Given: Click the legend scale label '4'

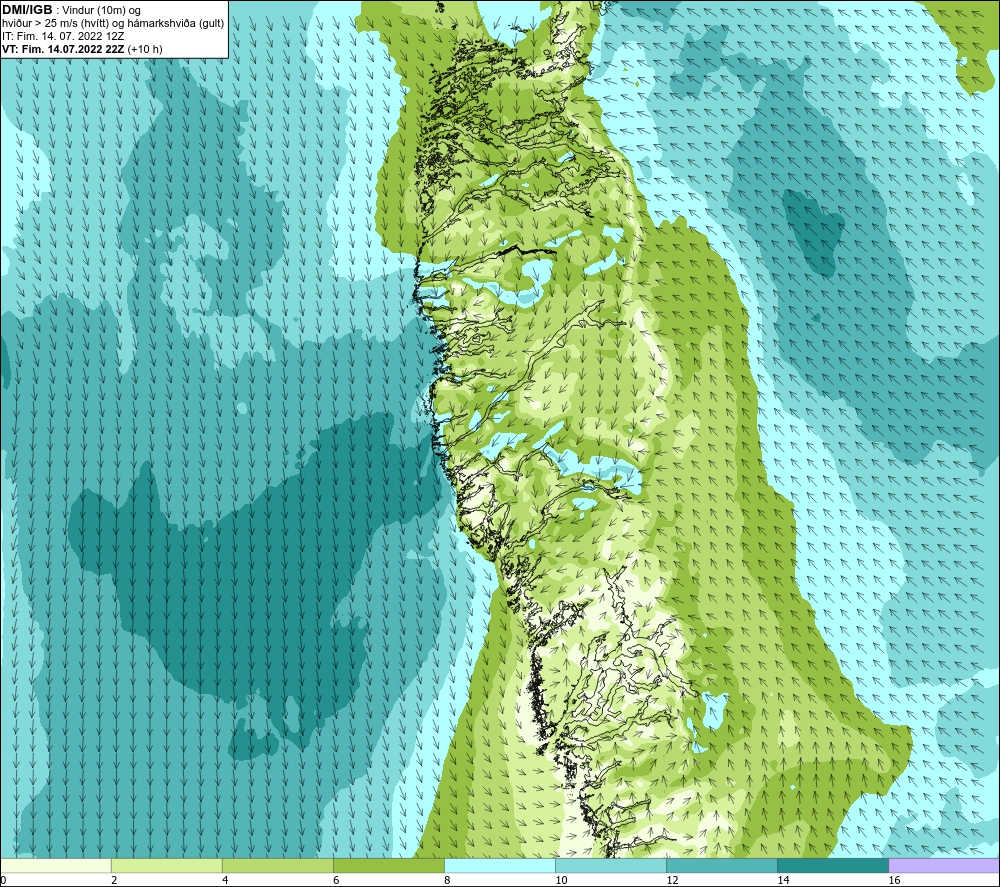Looking at the screenshot, I should [x=225, y=880].
